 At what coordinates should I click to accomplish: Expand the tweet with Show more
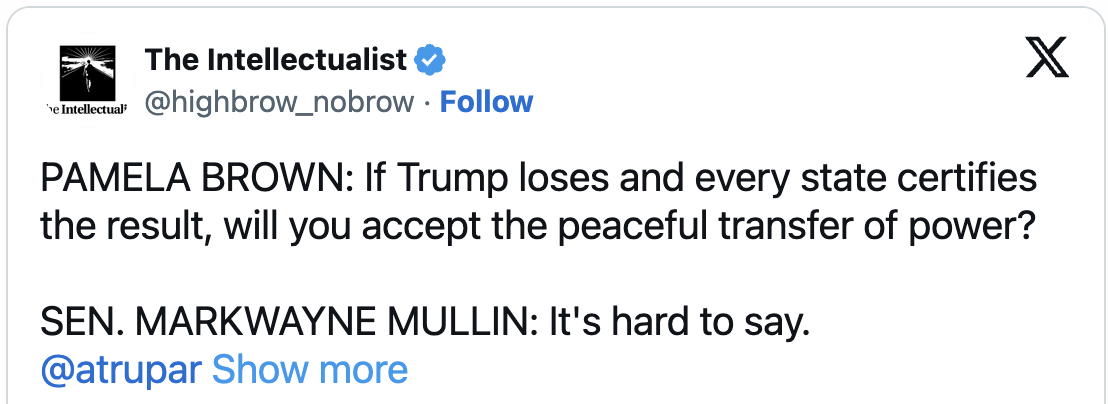[x=310, y=369]
